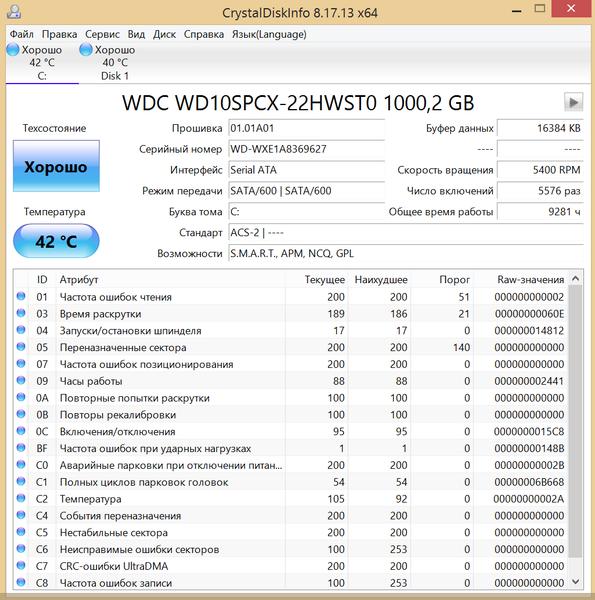Click the power on hours field 9281 ч
Image resolution: width=595 pixels, height=600 pixels.
(x=540, y=212)
